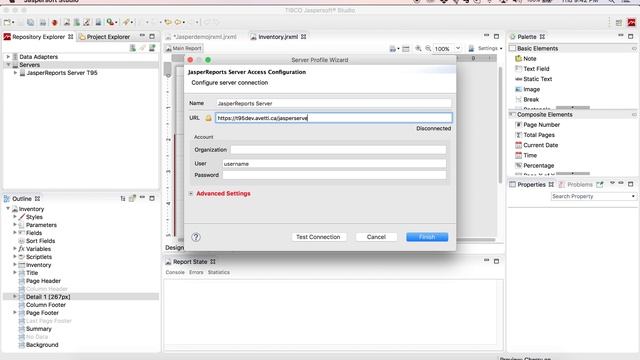Switch to Project Explorer tab
The height and width of the screenshot is (360, 640).
pos(104,37)
